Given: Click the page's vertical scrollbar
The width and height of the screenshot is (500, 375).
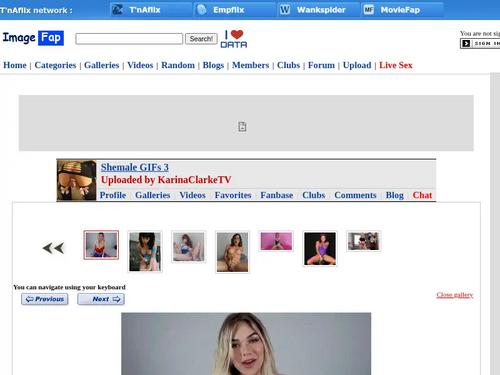Looking at the screenshot, I should point(495,223).
